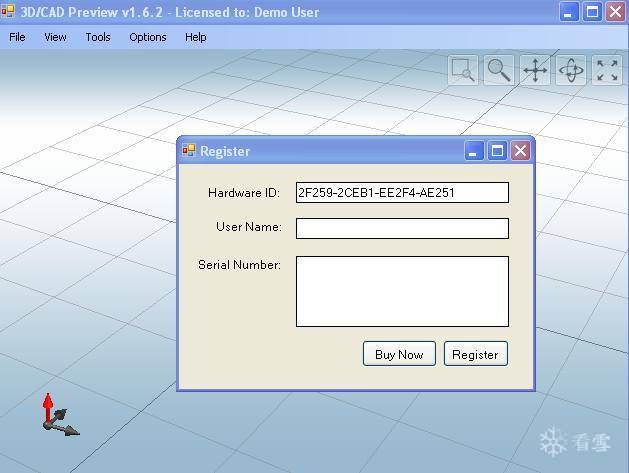Click the Hardware ID label

[244, 193]
